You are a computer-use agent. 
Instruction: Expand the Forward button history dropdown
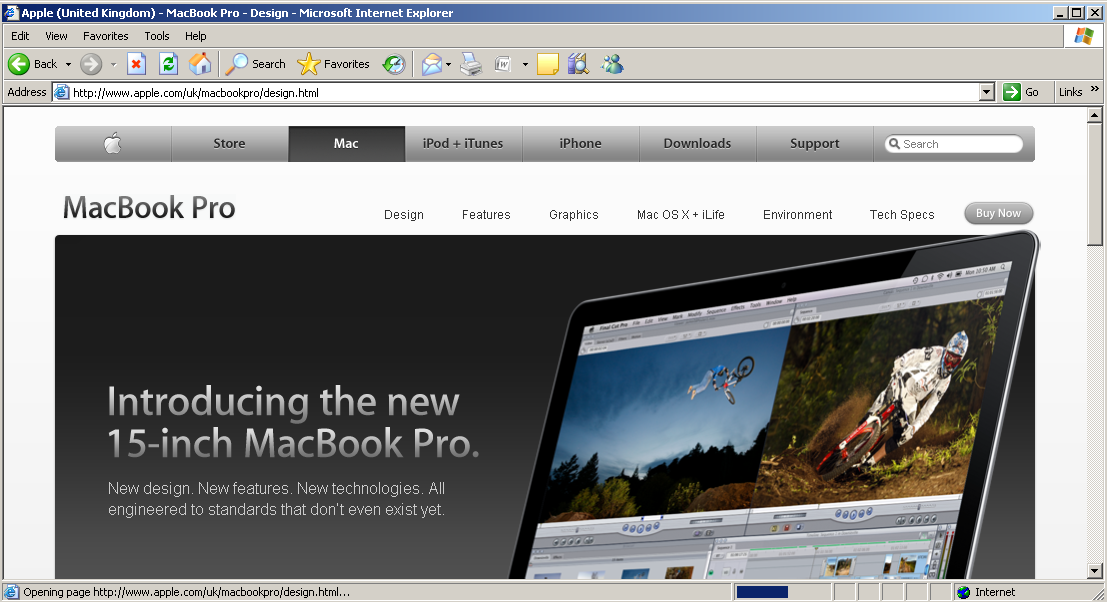coord(113,64)
